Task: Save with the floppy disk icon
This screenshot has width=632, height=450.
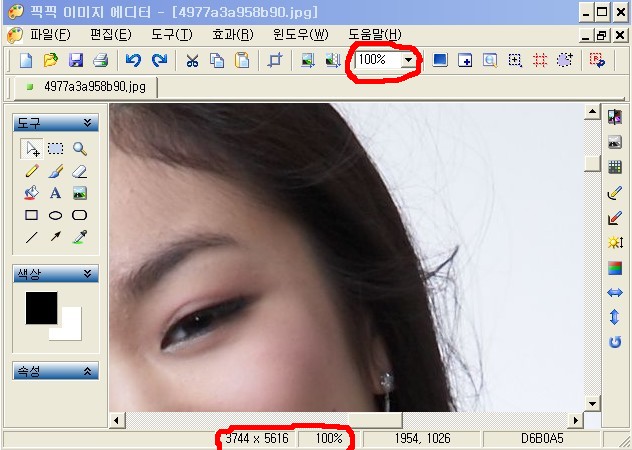Action: 76,61
